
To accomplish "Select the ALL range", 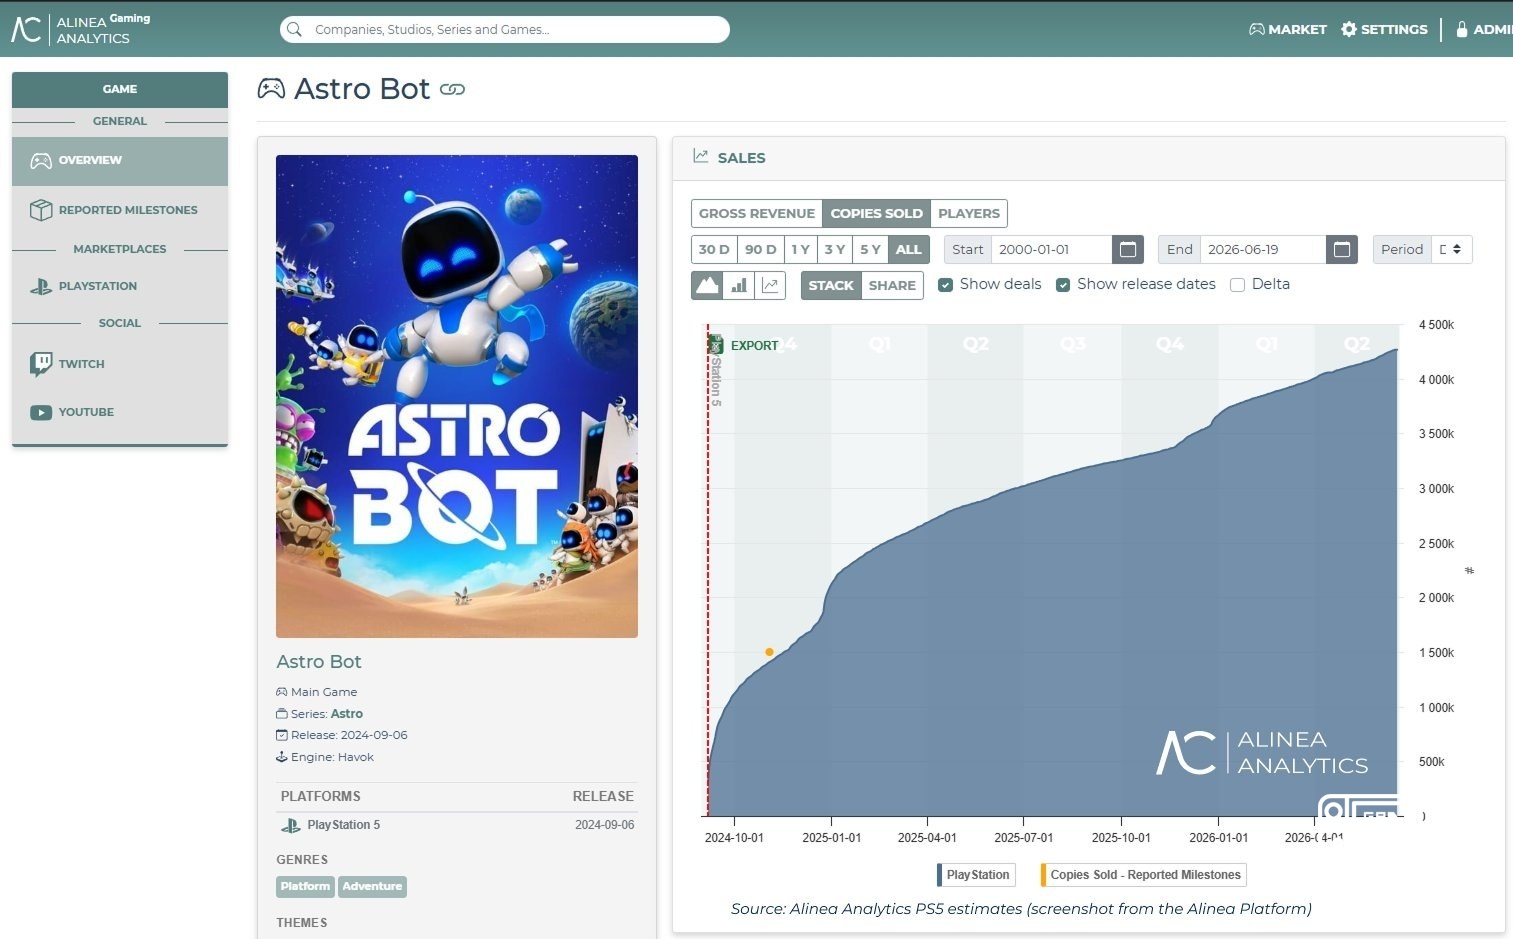I will (x=908, y=249).
